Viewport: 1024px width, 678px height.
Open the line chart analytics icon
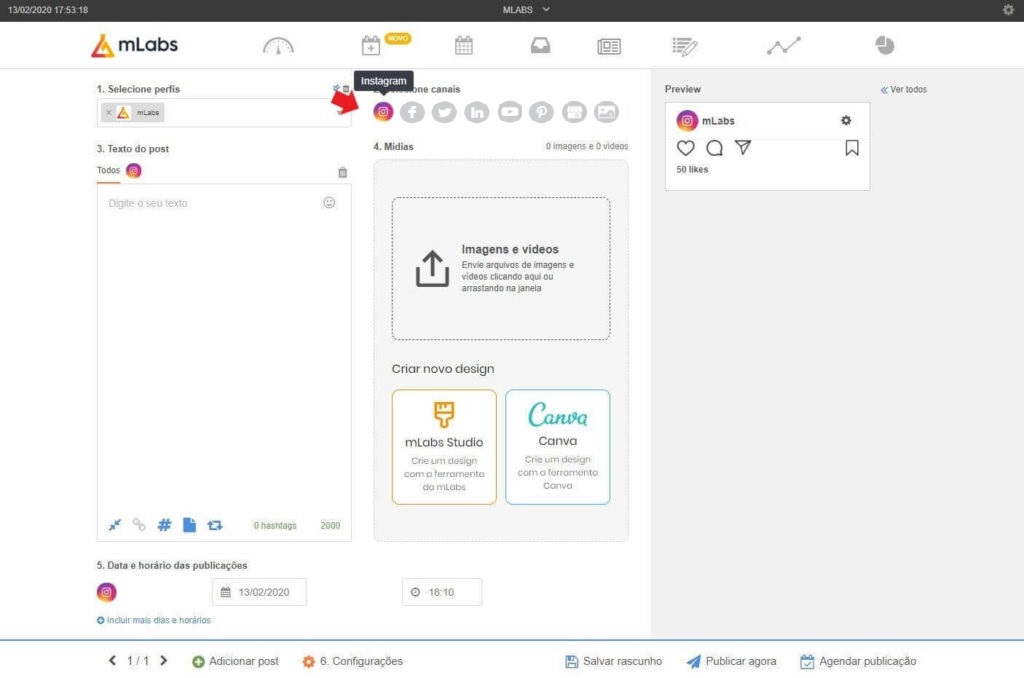coord(783,46)
